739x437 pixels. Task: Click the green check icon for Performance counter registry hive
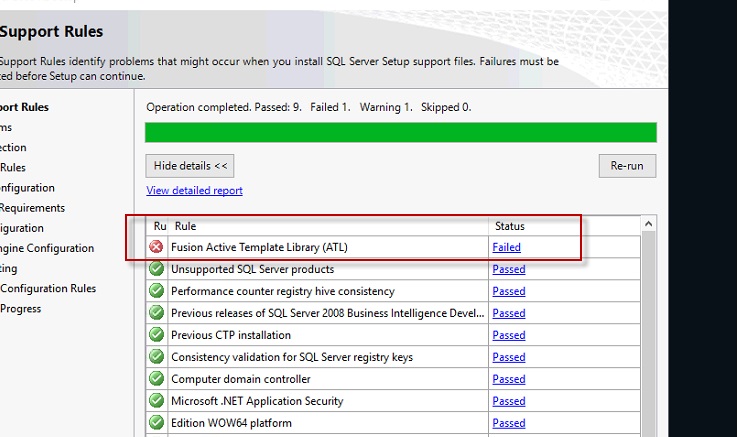[156, 291]
